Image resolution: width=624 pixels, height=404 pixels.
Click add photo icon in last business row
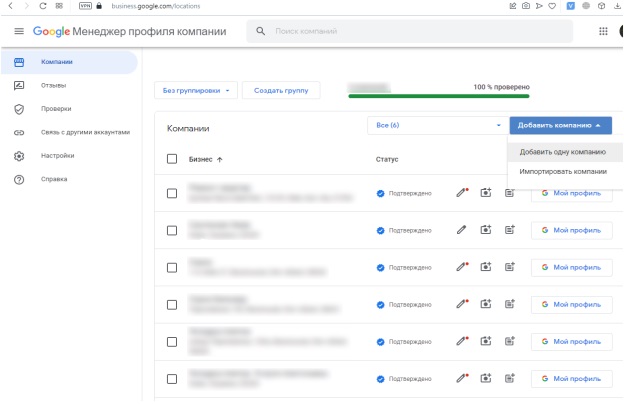coord(486,378)
